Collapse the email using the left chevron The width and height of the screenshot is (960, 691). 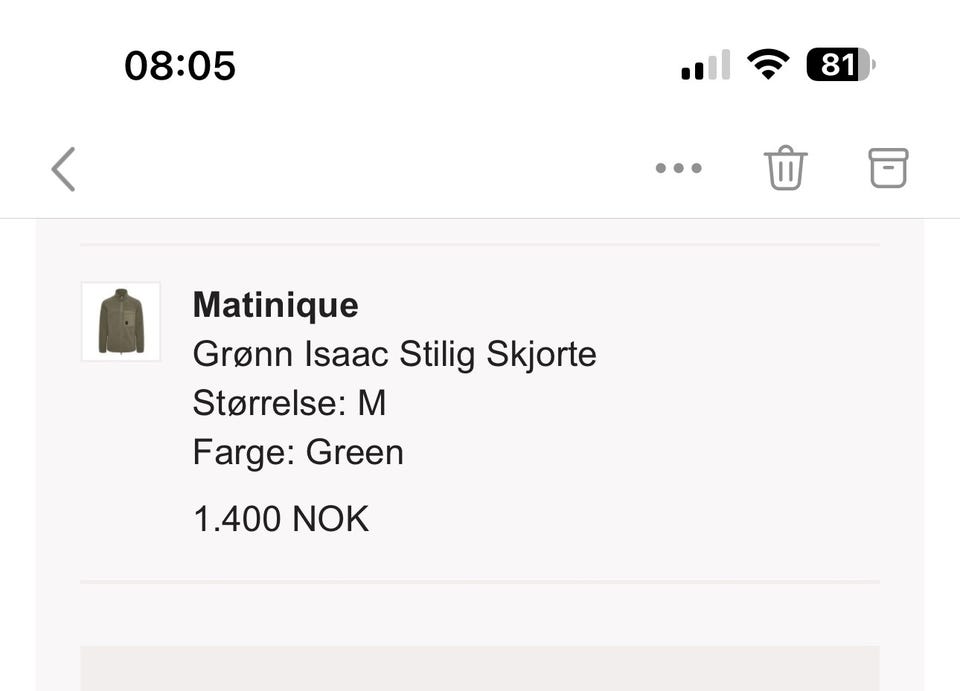[x=62, y=168]
